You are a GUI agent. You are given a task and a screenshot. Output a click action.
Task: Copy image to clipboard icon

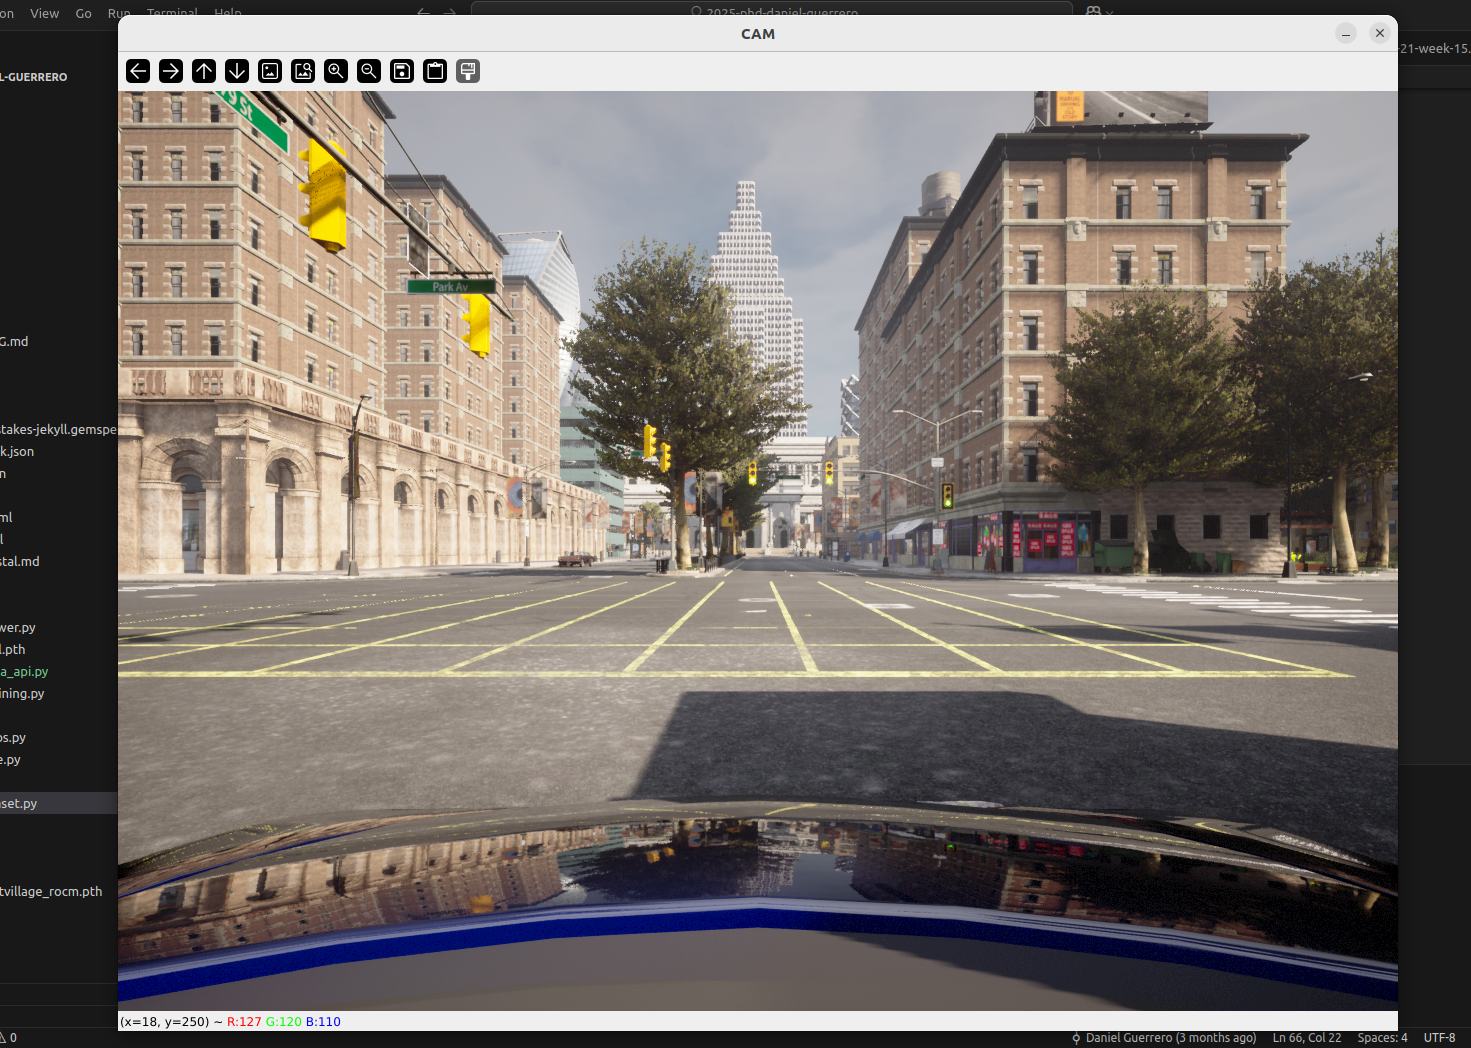pyautogui.click(x=435, y=71)
